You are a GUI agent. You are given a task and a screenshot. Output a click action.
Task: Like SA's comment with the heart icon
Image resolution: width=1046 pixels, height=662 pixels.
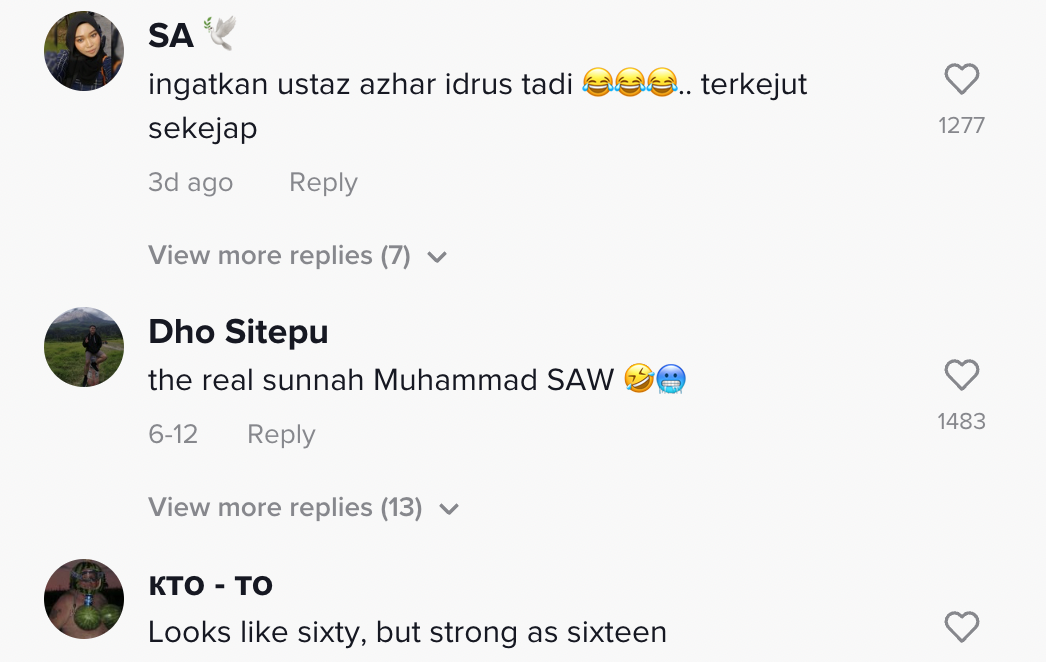[961, 80]
